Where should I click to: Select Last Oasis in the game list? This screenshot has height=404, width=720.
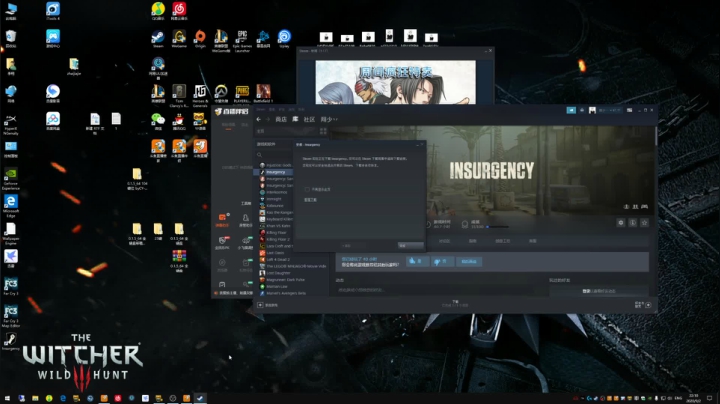pos(274,252)
